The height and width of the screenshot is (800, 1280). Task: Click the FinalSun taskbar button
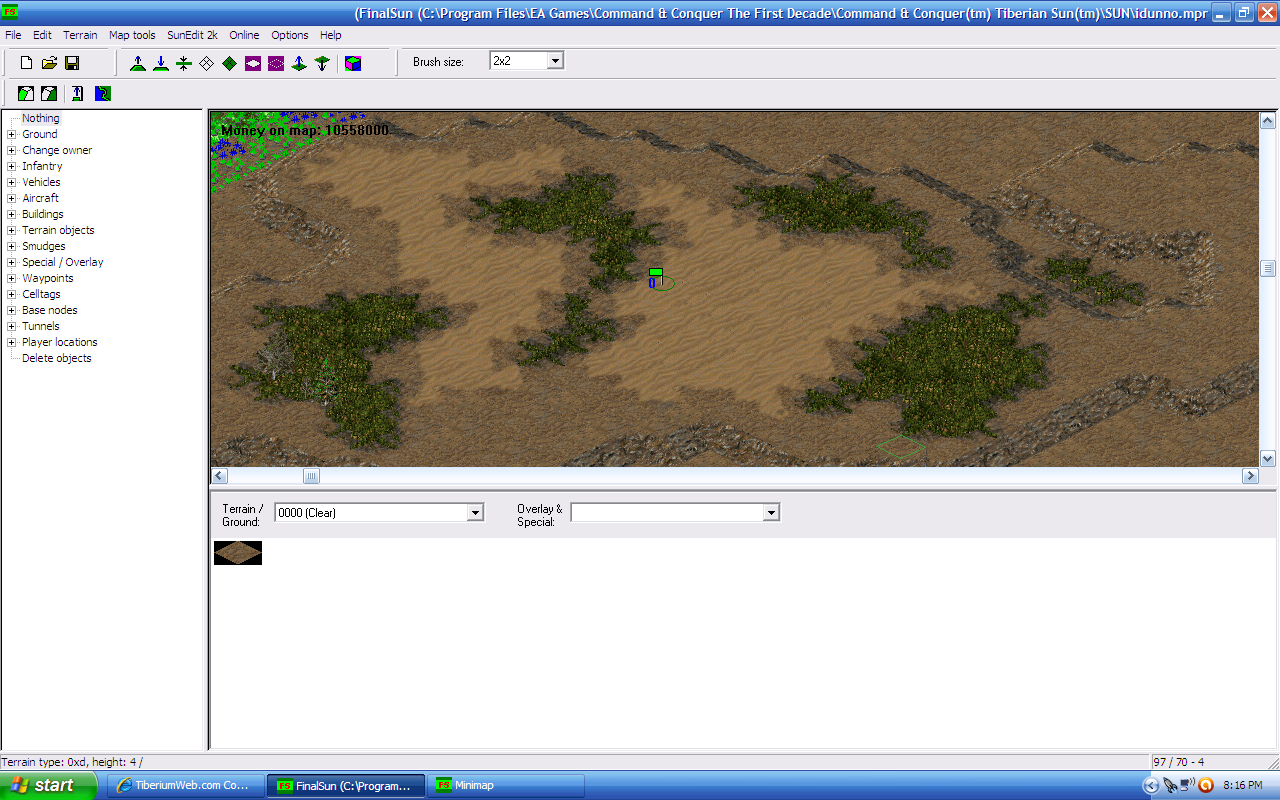[346, 785]
